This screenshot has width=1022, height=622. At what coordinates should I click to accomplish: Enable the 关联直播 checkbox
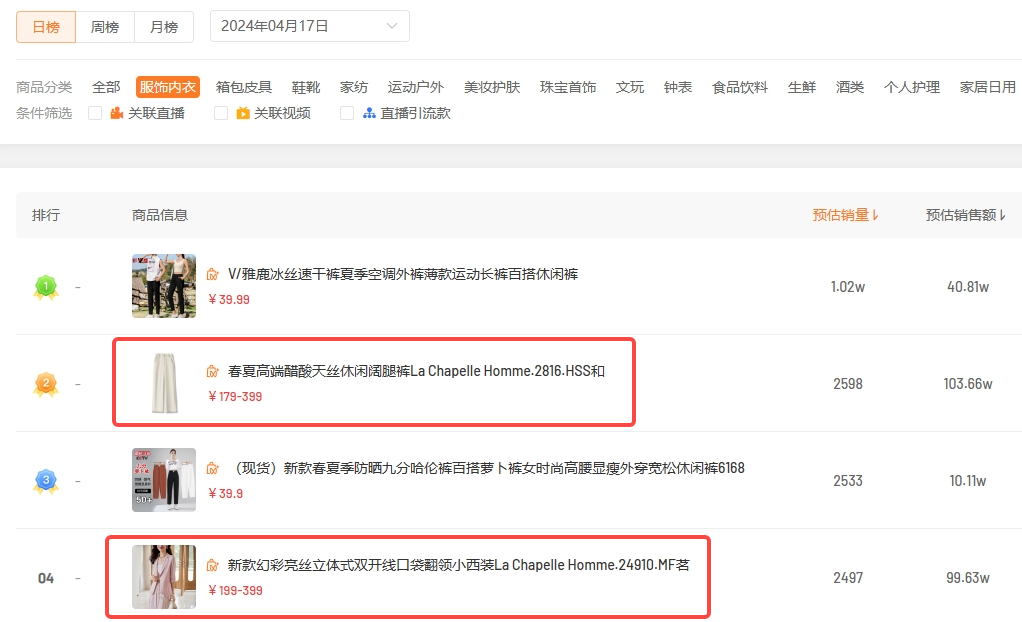pyautogui.click(x=95, y=113)
